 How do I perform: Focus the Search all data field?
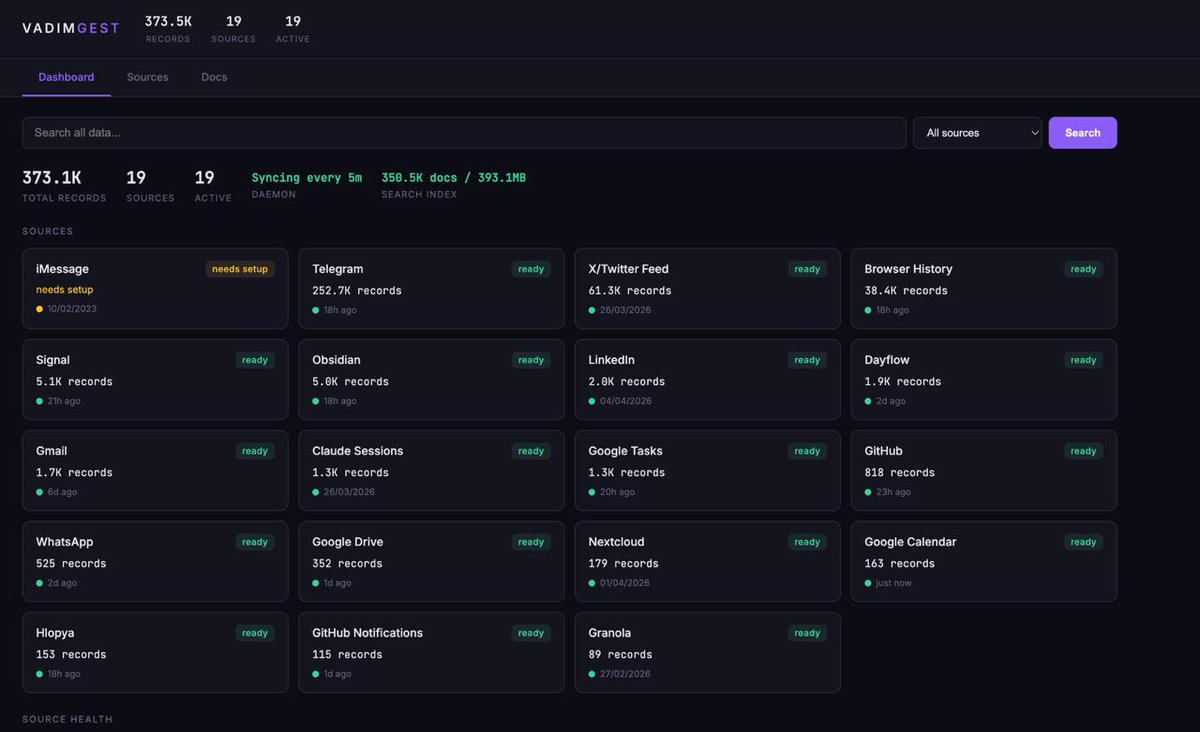coord(464,133)
